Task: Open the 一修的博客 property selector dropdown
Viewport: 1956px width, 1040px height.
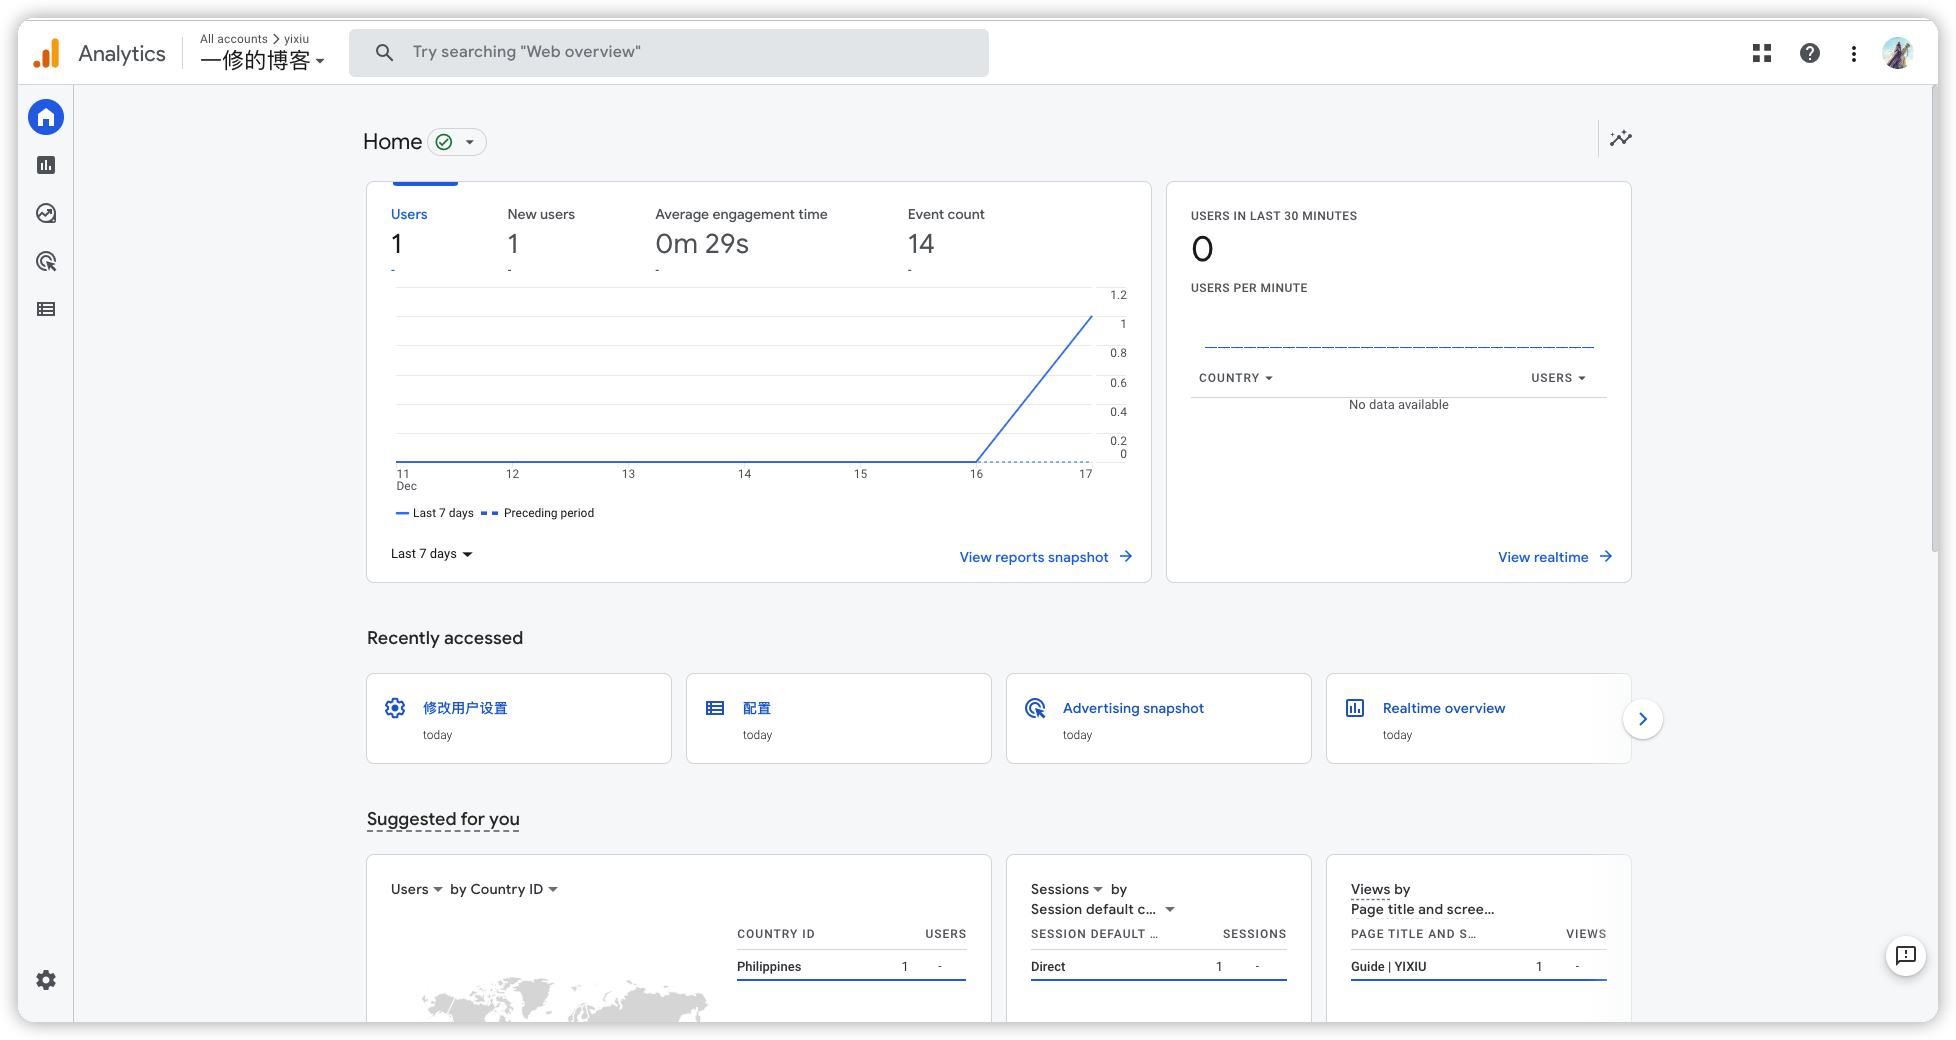Action: click(262, 60)
